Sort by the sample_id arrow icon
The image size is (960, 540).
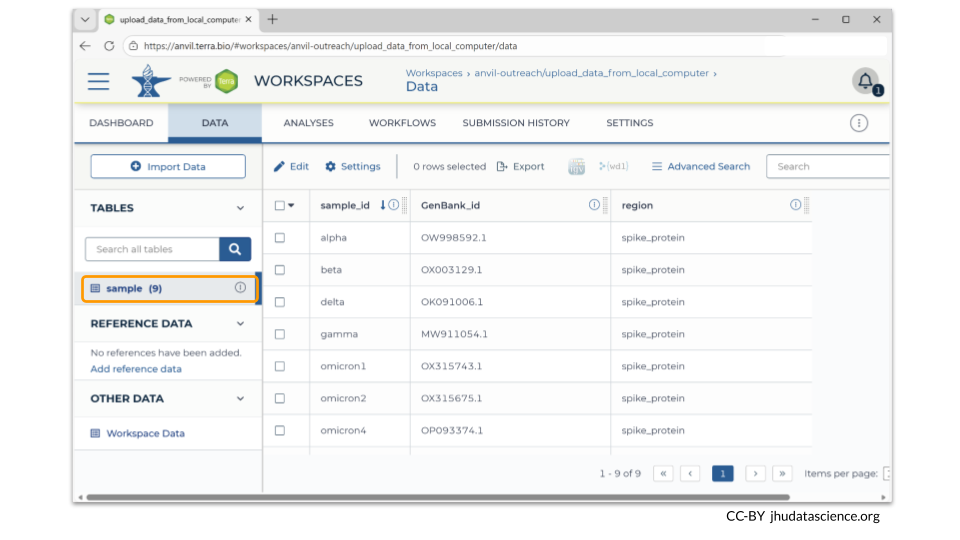click(x=383, y=205)
